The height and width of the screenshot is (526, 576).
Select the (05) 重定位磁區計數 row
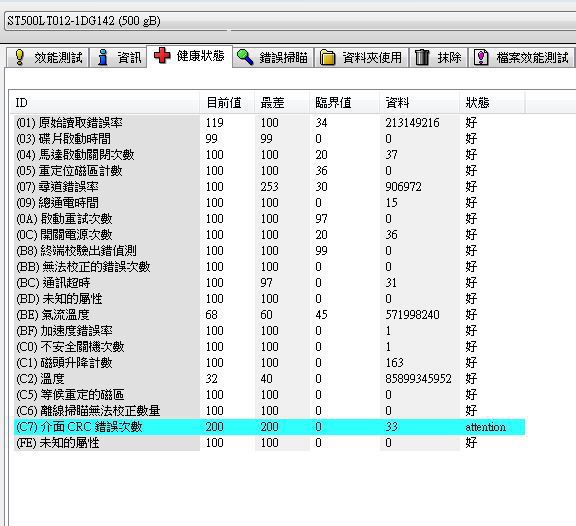pos(269,170)
